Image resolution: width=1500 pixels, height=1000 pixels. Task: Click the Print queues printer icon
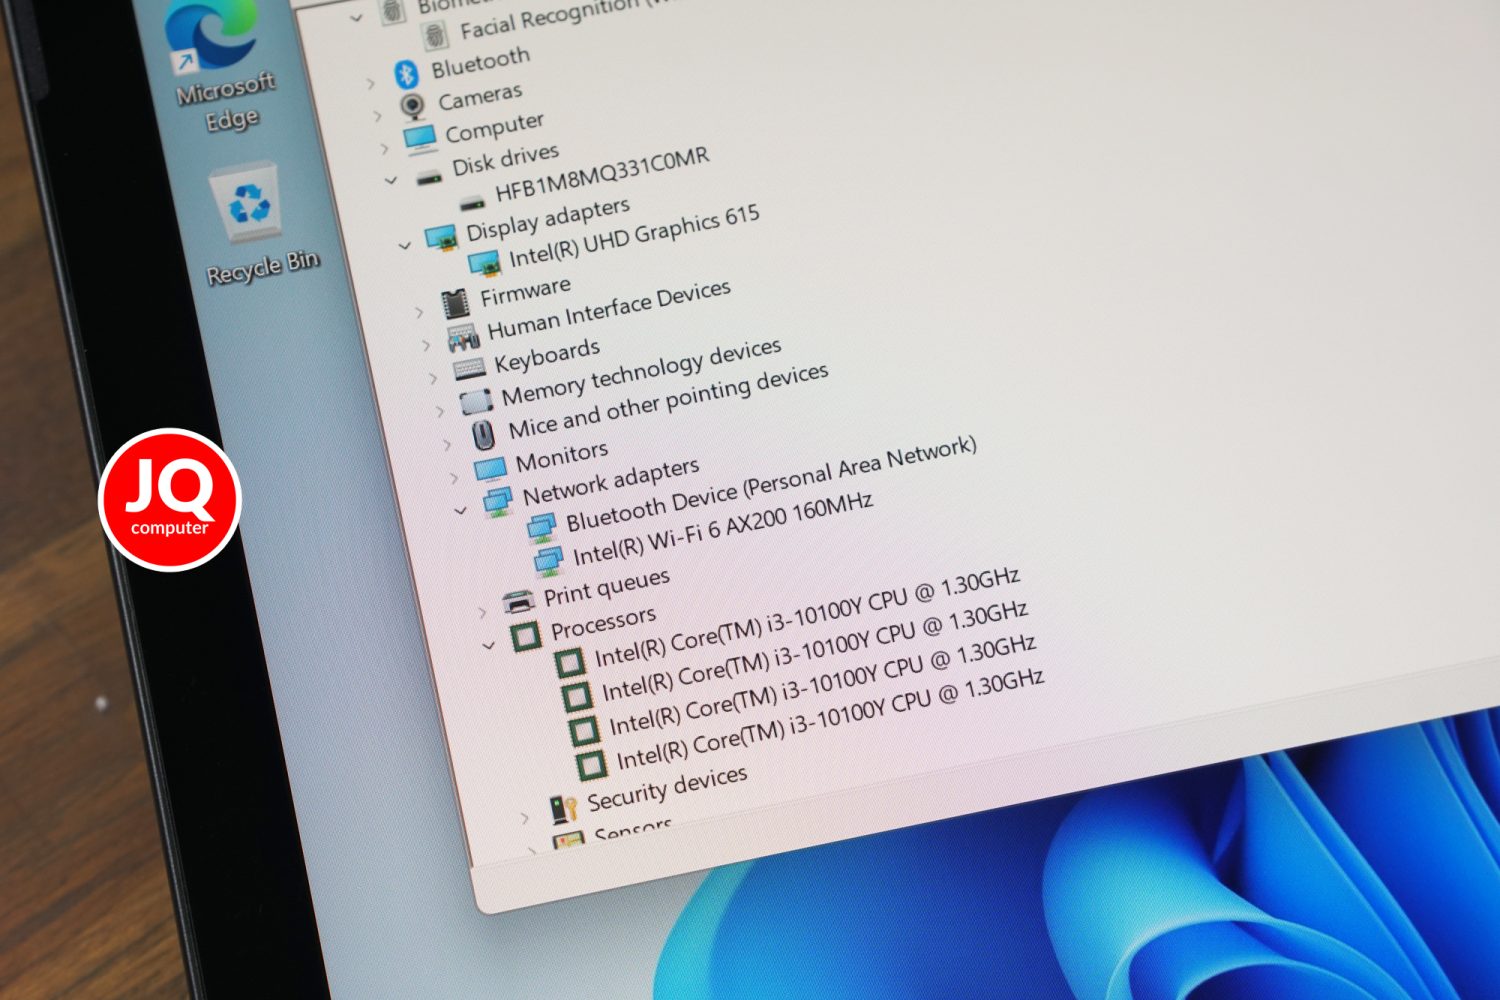[519, 602]
